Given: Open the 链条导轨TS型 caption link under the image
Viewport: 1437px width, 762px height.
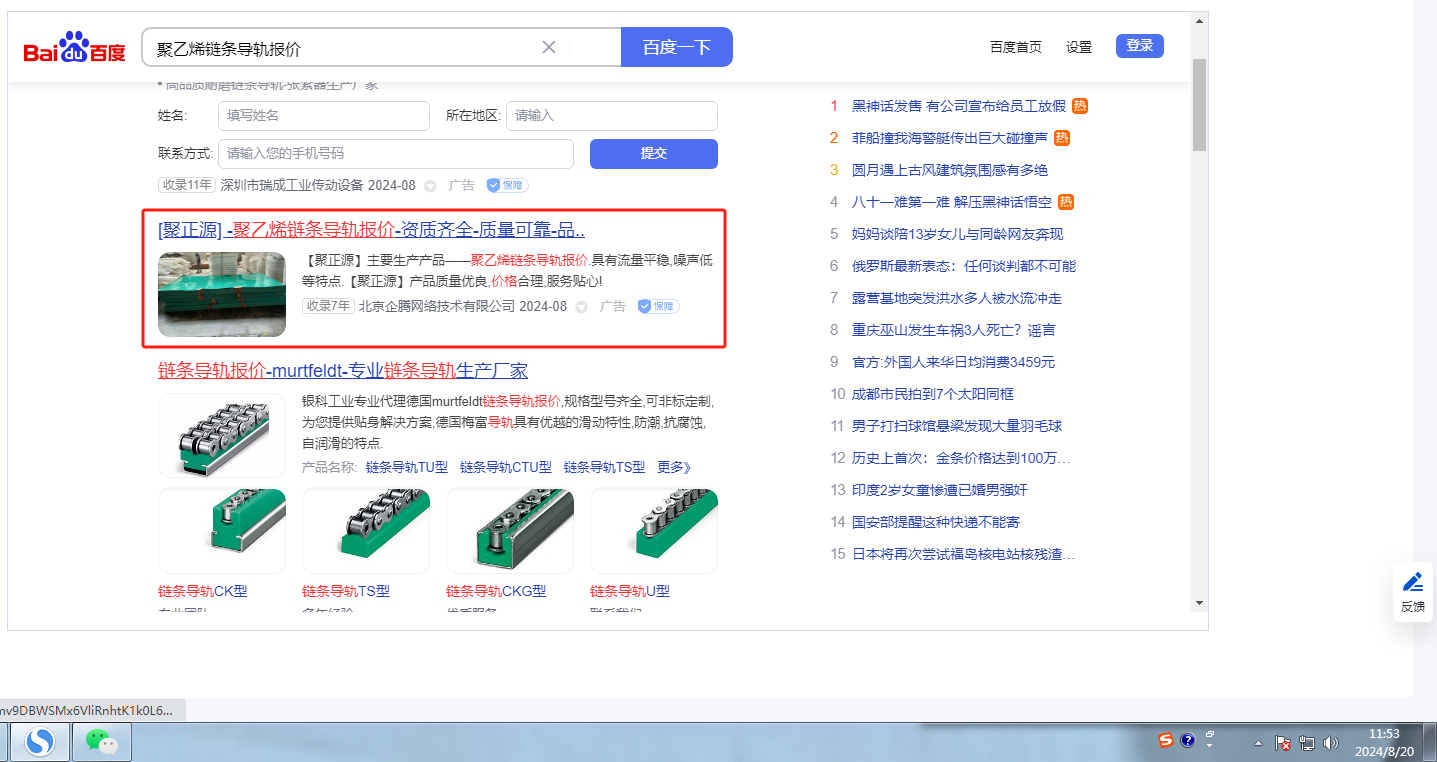Looking at the screenshot, I should coord(346,591).
